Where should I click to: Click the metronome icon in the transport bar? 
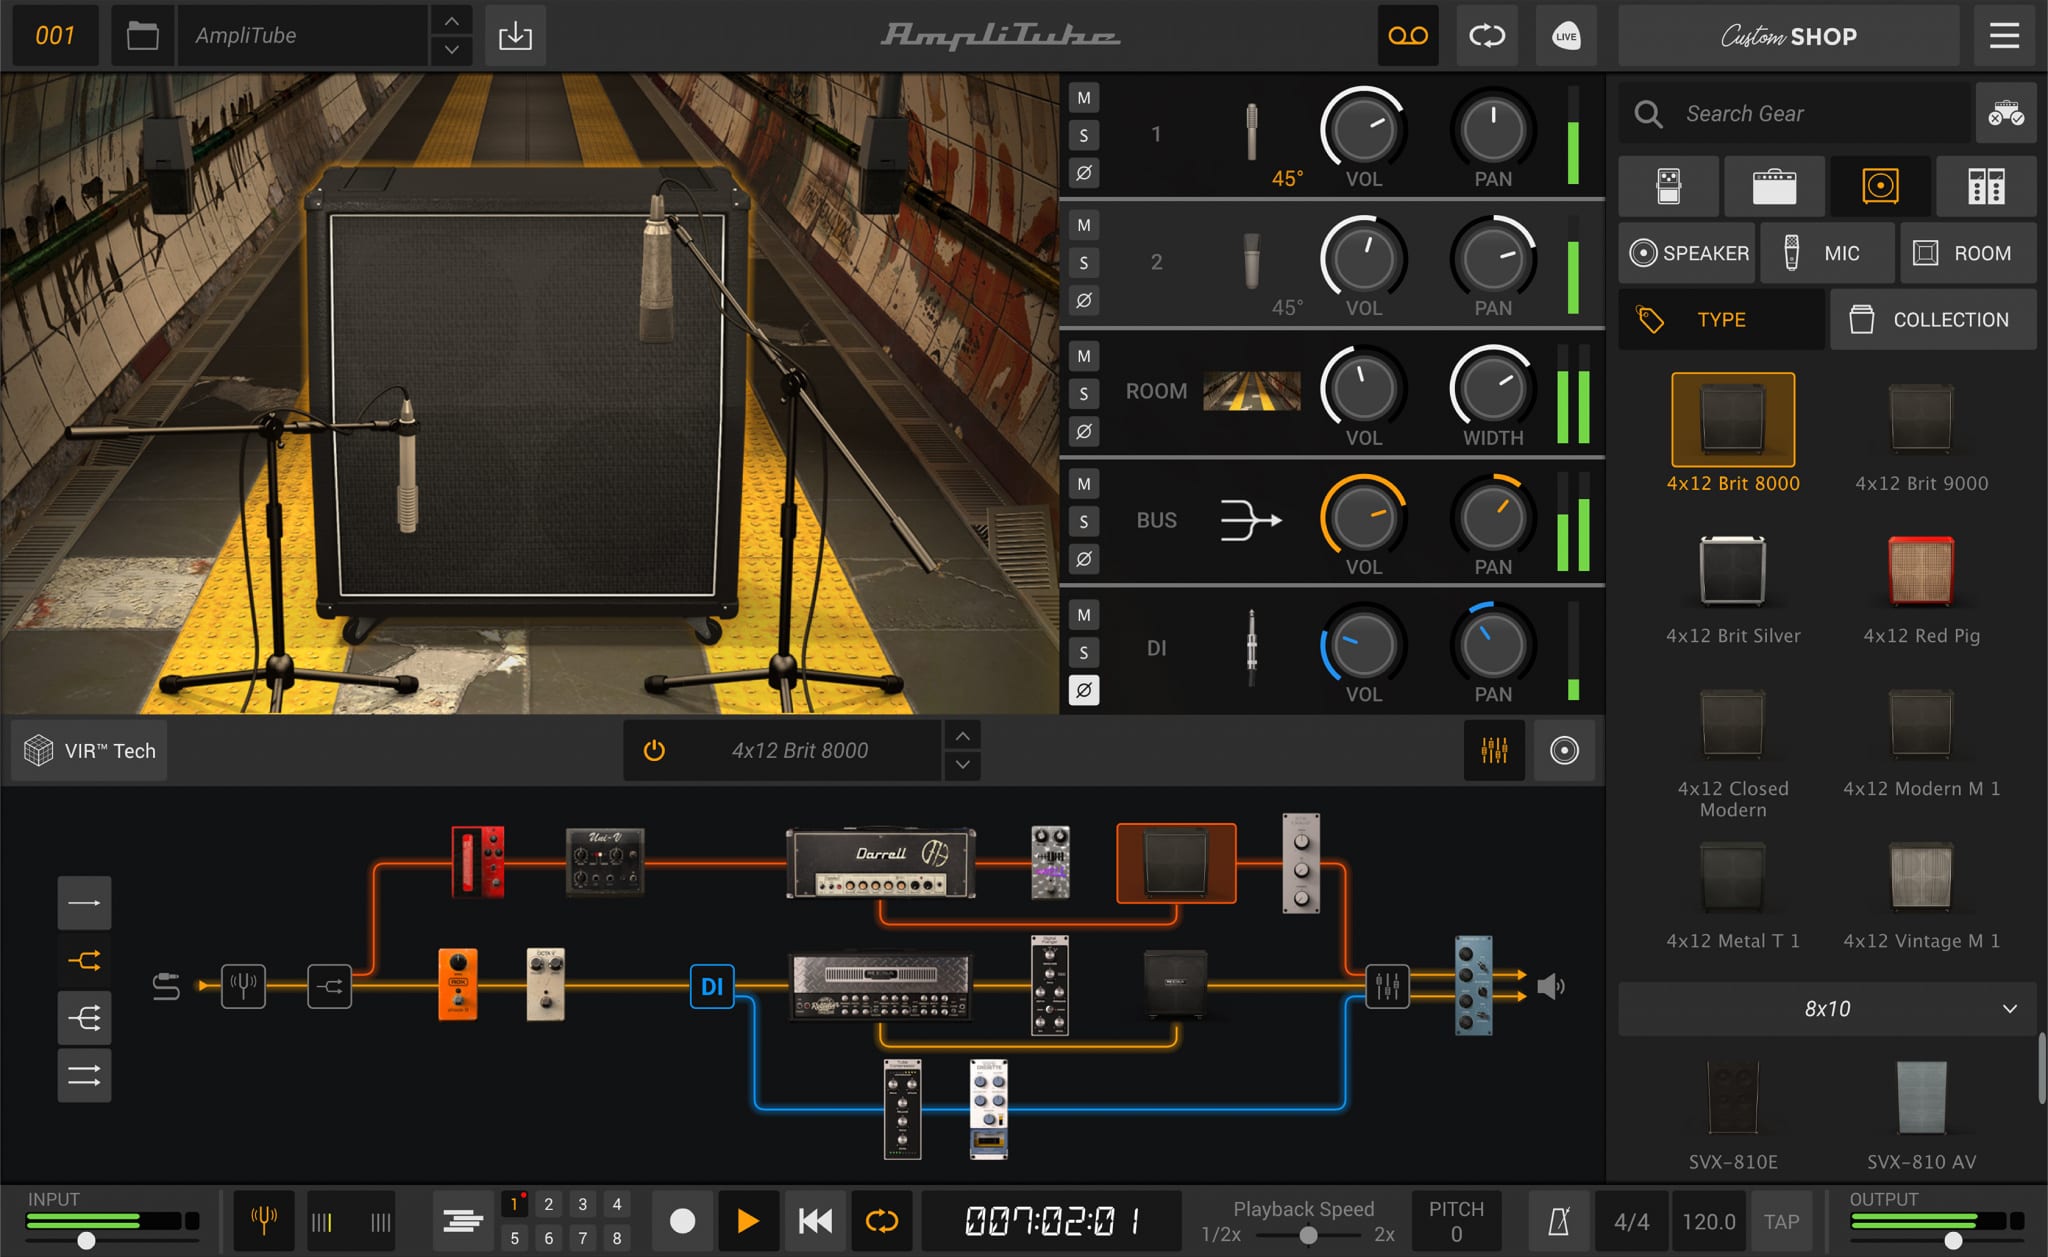coord(1562,1220)
